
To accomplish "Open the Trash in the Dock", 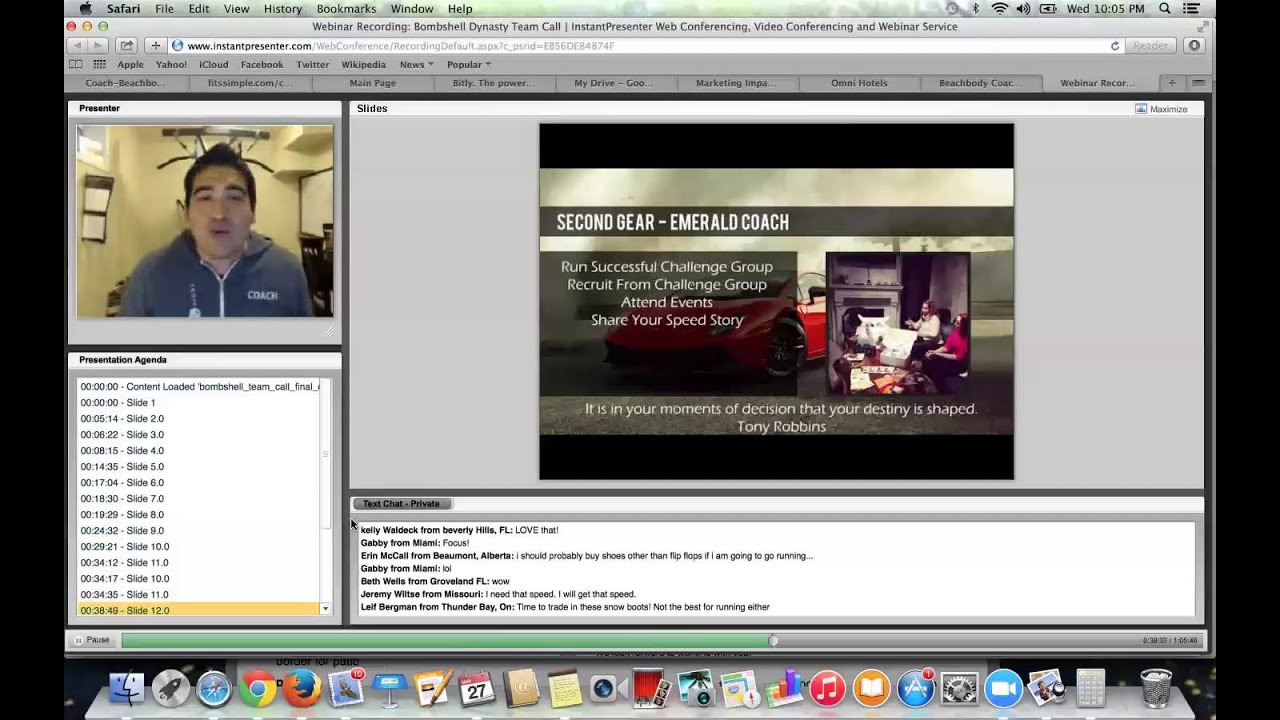I will pyautogui.click(x=1156, y=689).
